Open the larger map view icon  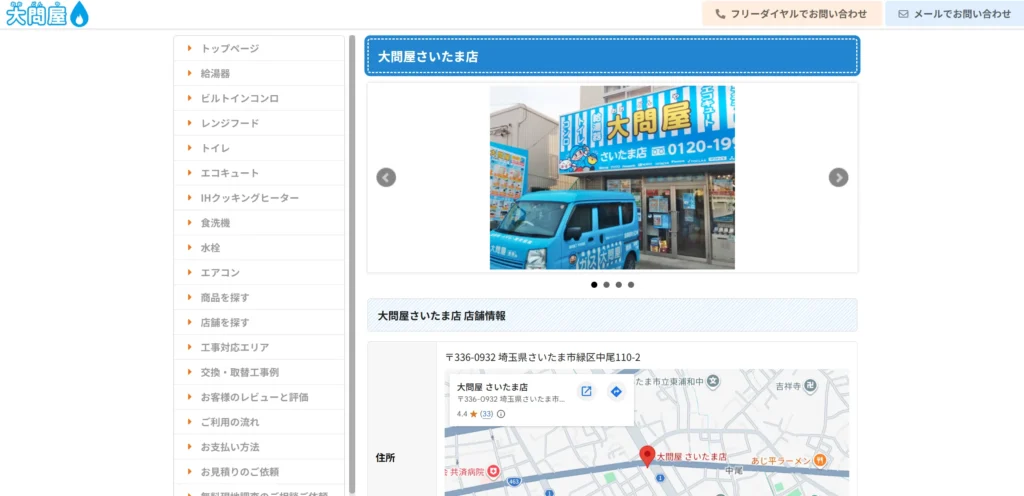587,391
